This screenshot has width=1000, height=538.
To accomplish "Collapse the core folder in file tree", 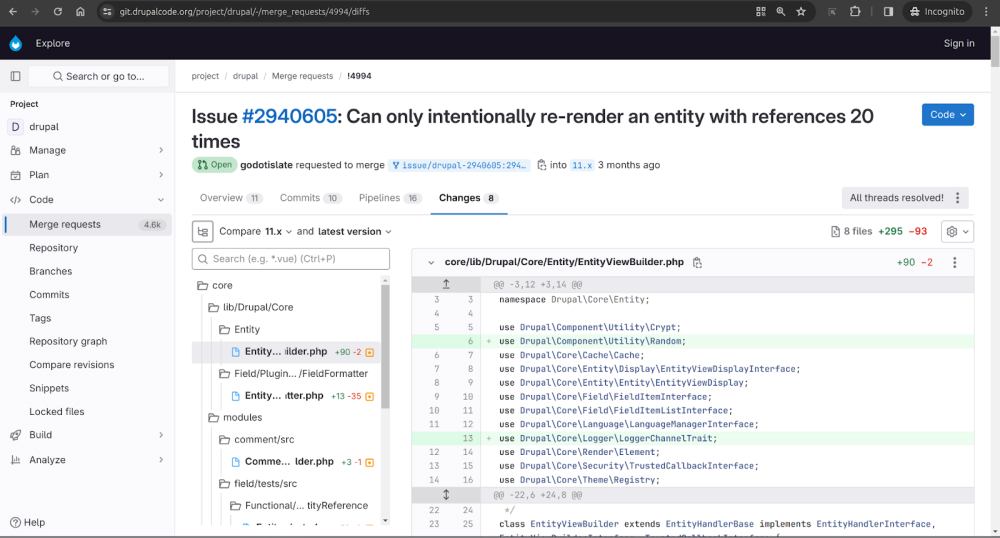I will 286,286.
